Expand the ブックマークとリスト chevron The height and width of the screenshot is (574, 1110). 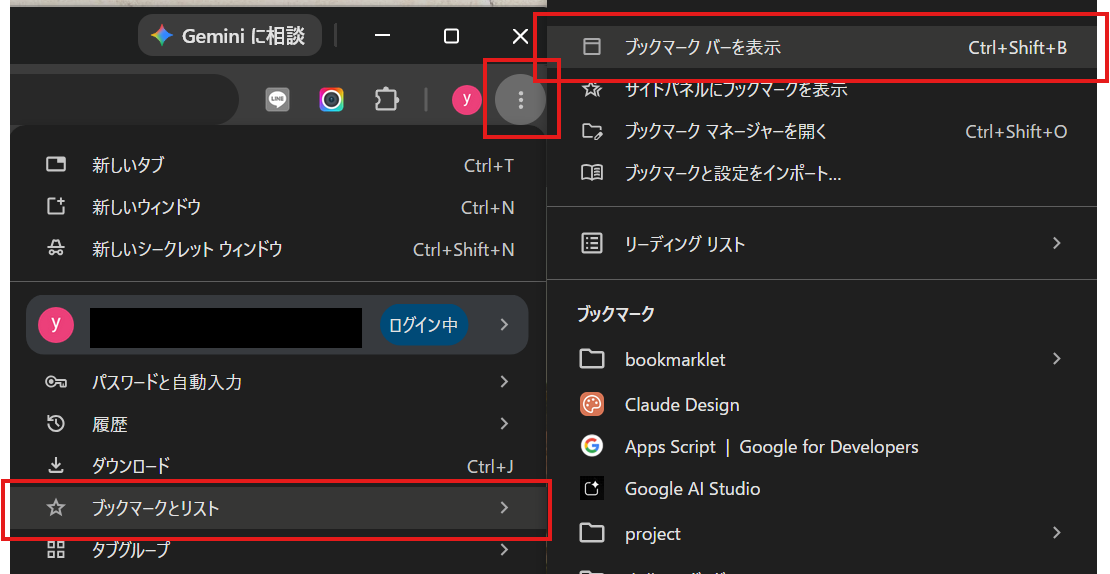pos(504,507)
